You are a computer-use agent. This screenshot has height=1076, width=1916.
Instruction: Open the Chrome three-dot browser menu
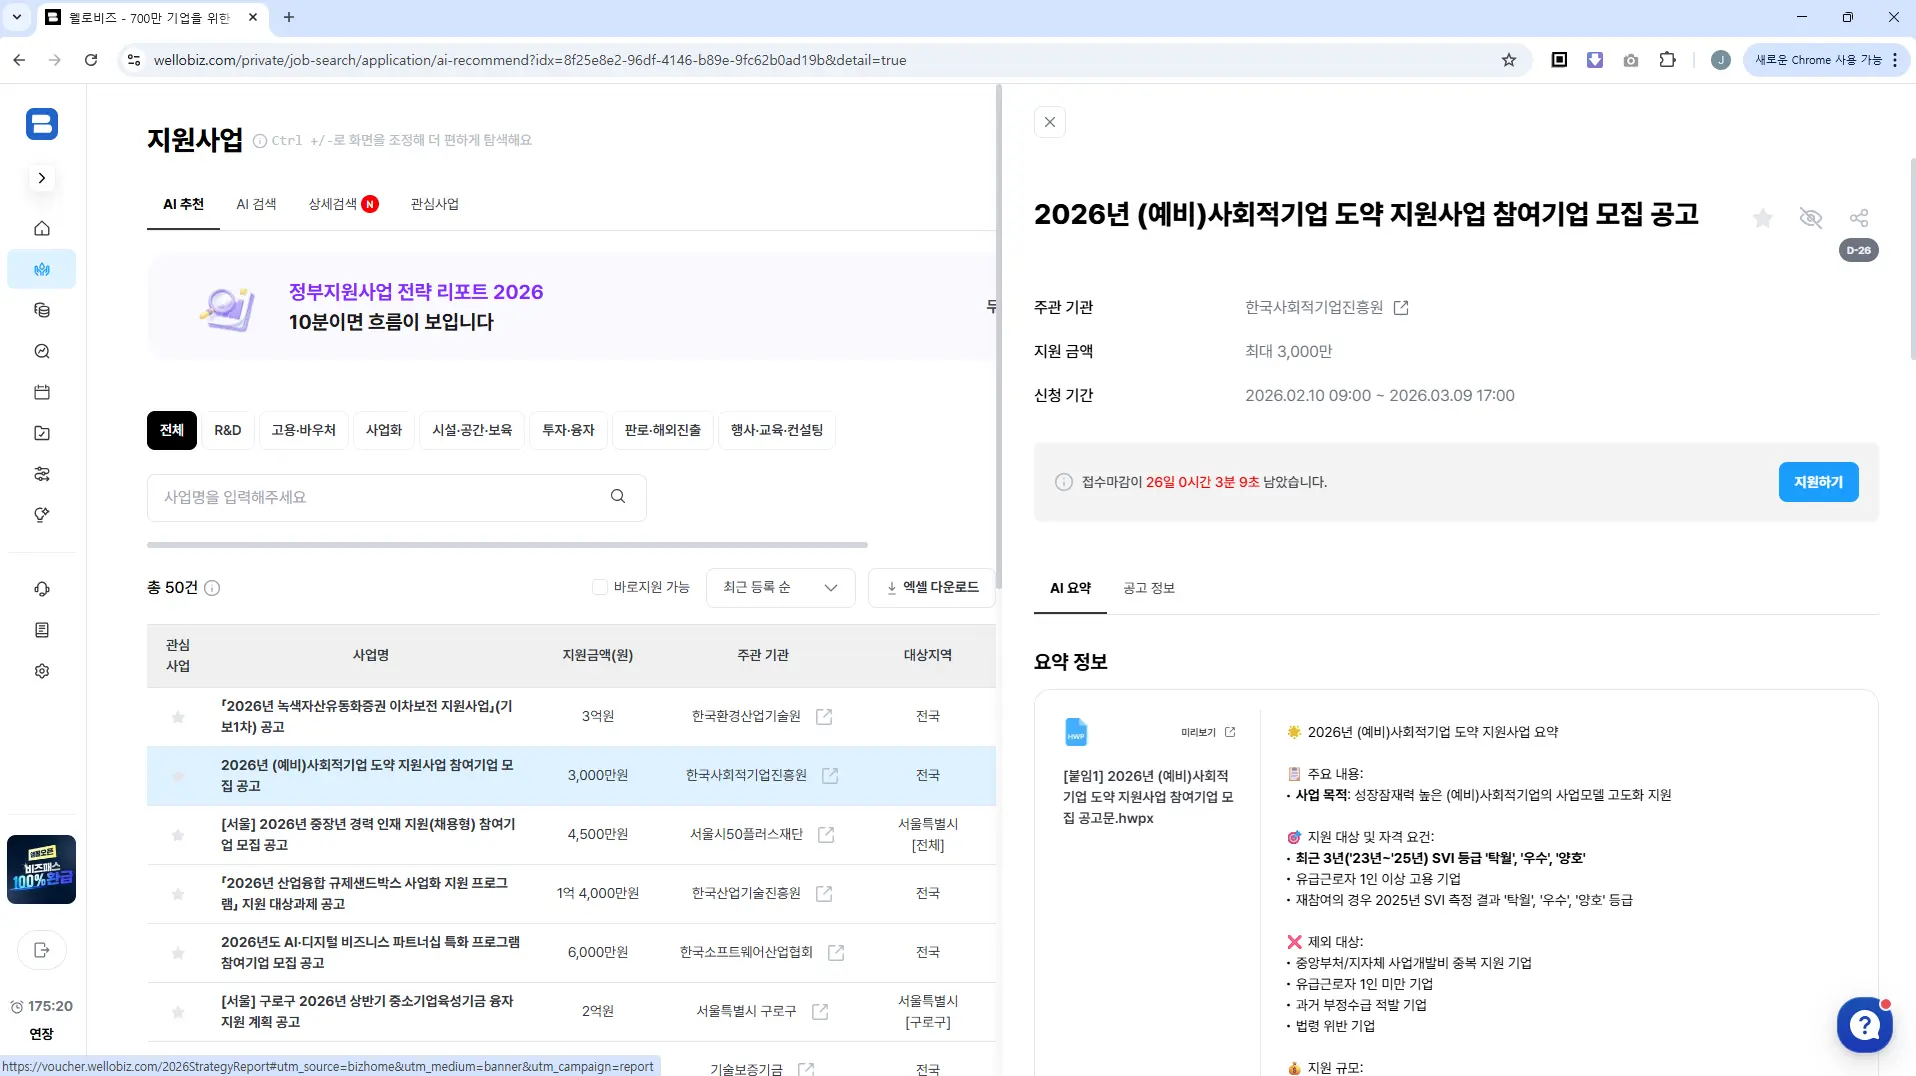1895,60
